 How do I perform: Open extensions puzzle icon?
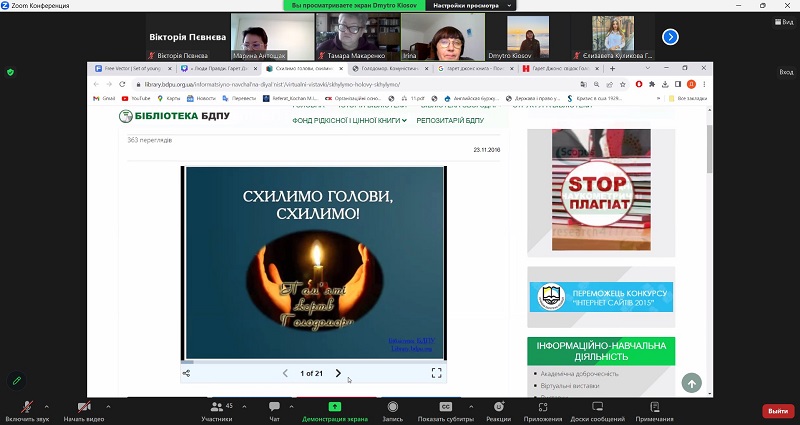click(x=652, y=84)
